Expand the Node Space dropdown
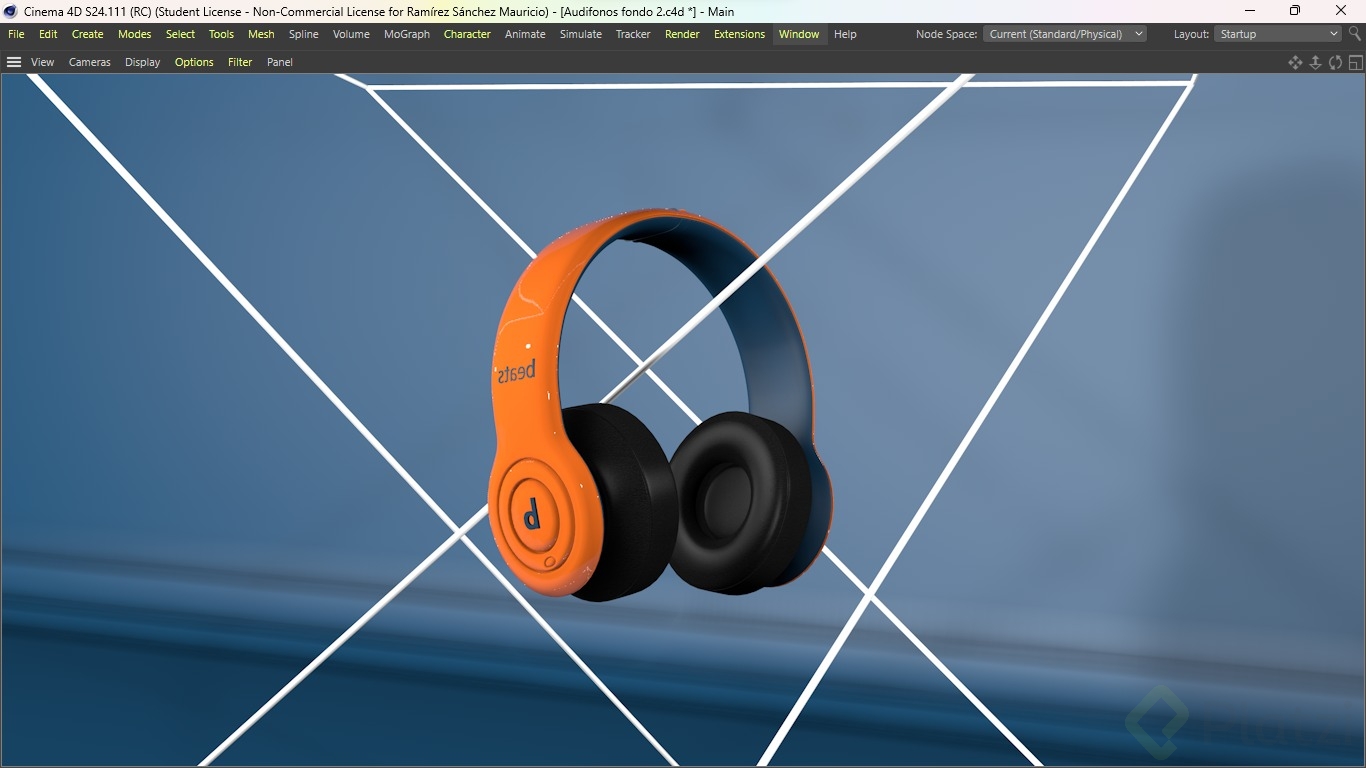This screenshot has width=1366, height=768. [x=1065, y=34]
